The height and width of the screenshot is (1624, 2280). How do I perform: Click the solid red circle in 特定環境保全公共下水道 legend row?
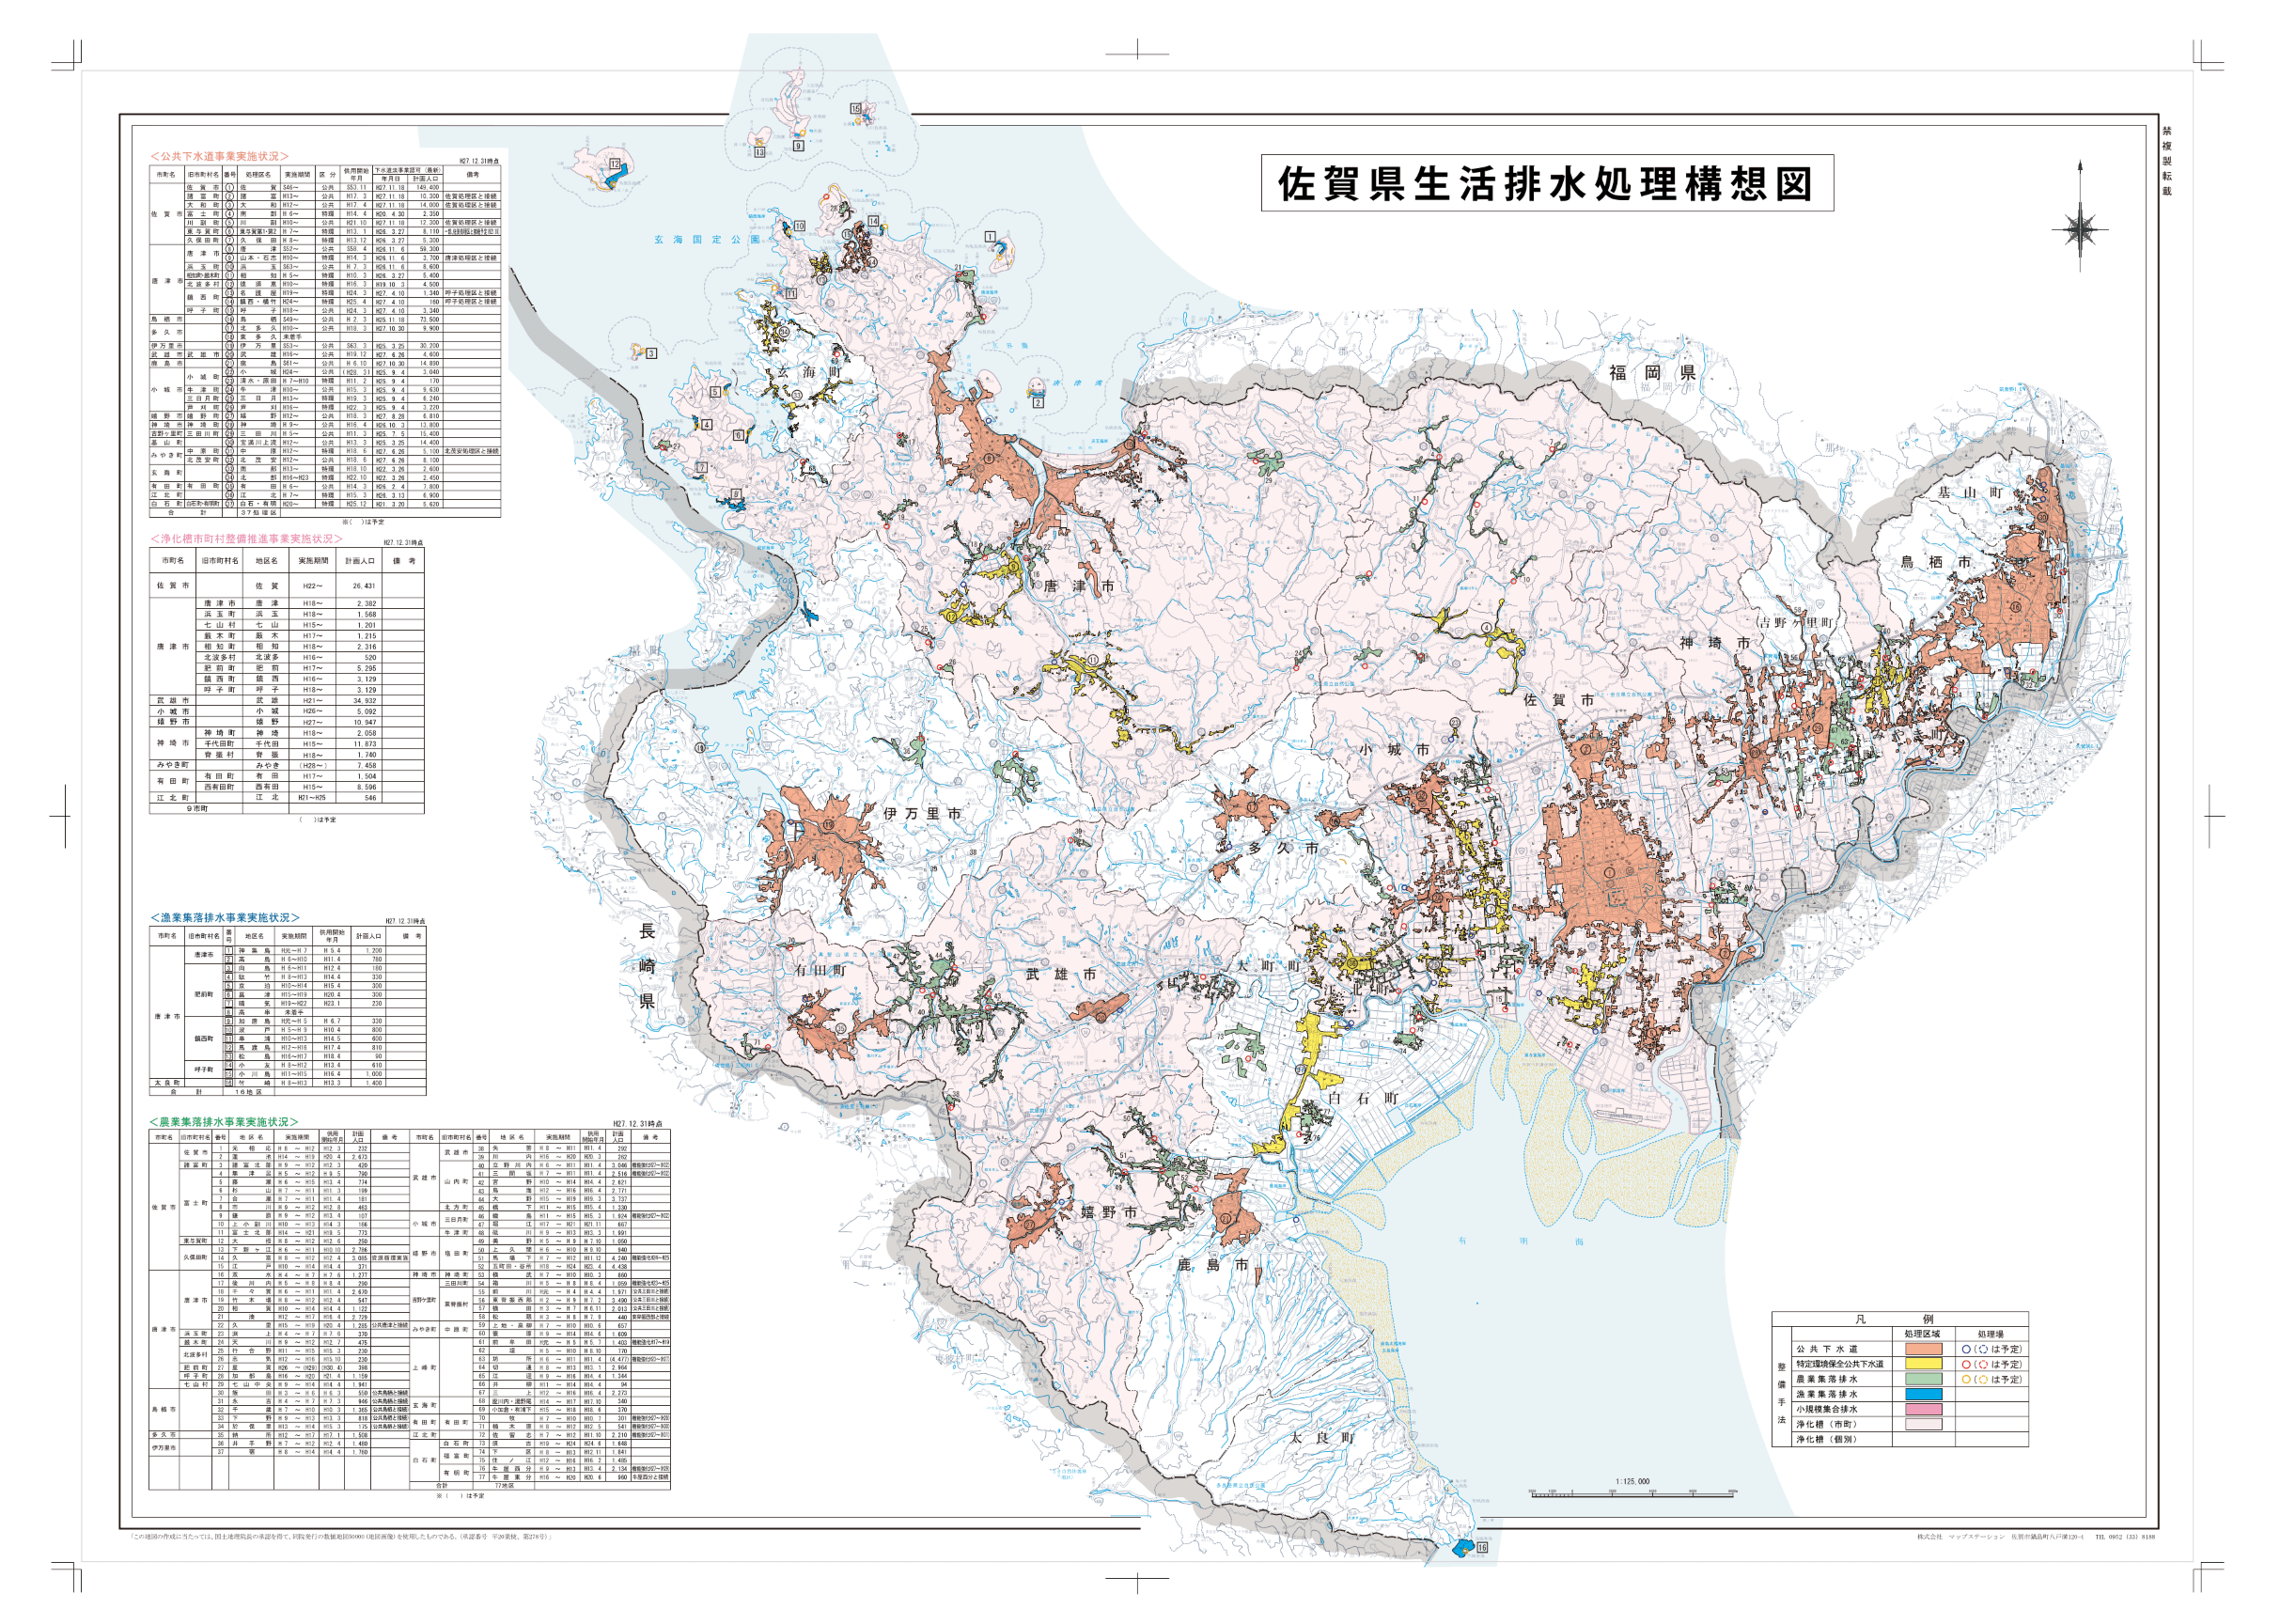(x=1966, y=1364)
